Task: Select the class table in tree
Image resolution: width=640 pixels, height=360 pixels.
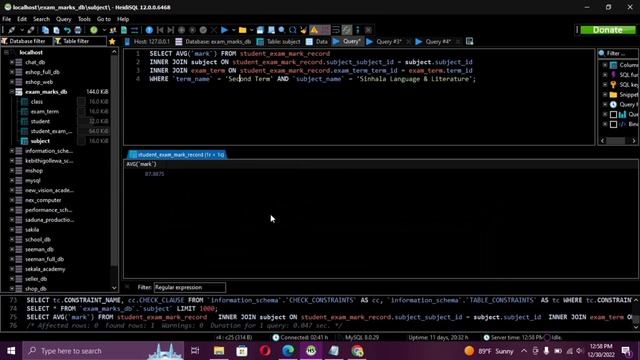Action: coord(37,102)
